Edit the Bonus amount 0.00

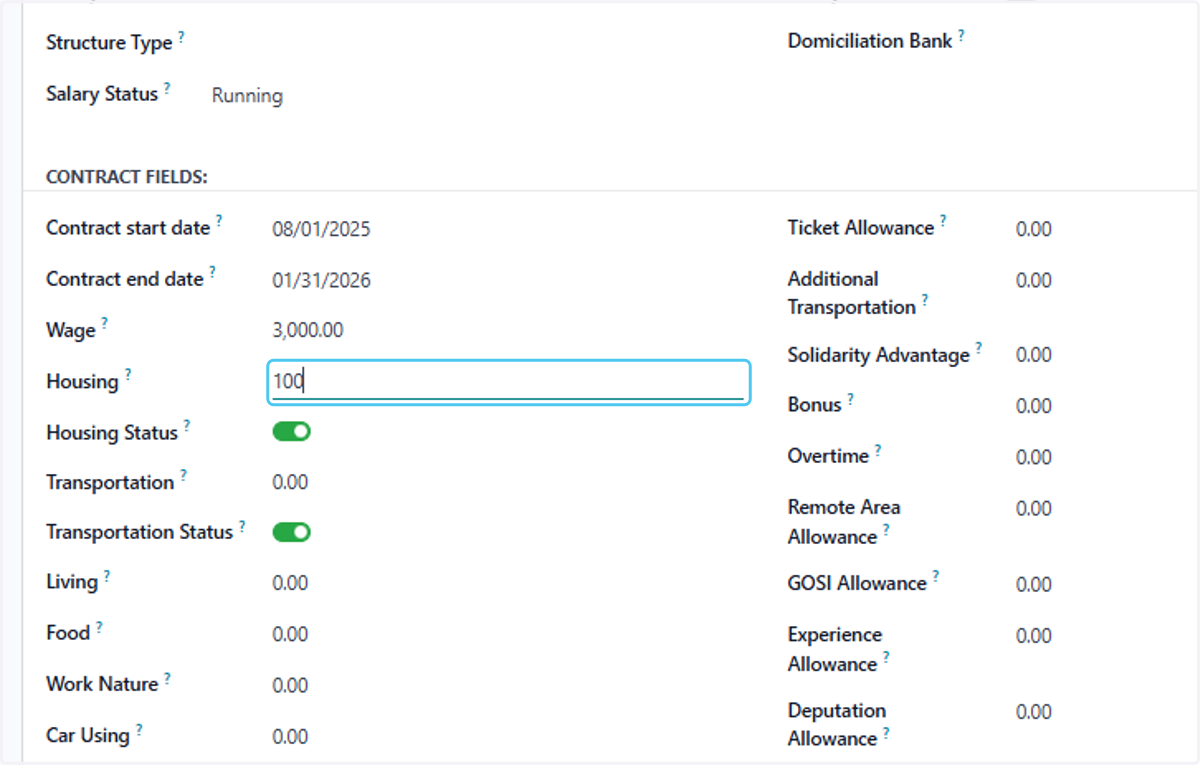1034,406
